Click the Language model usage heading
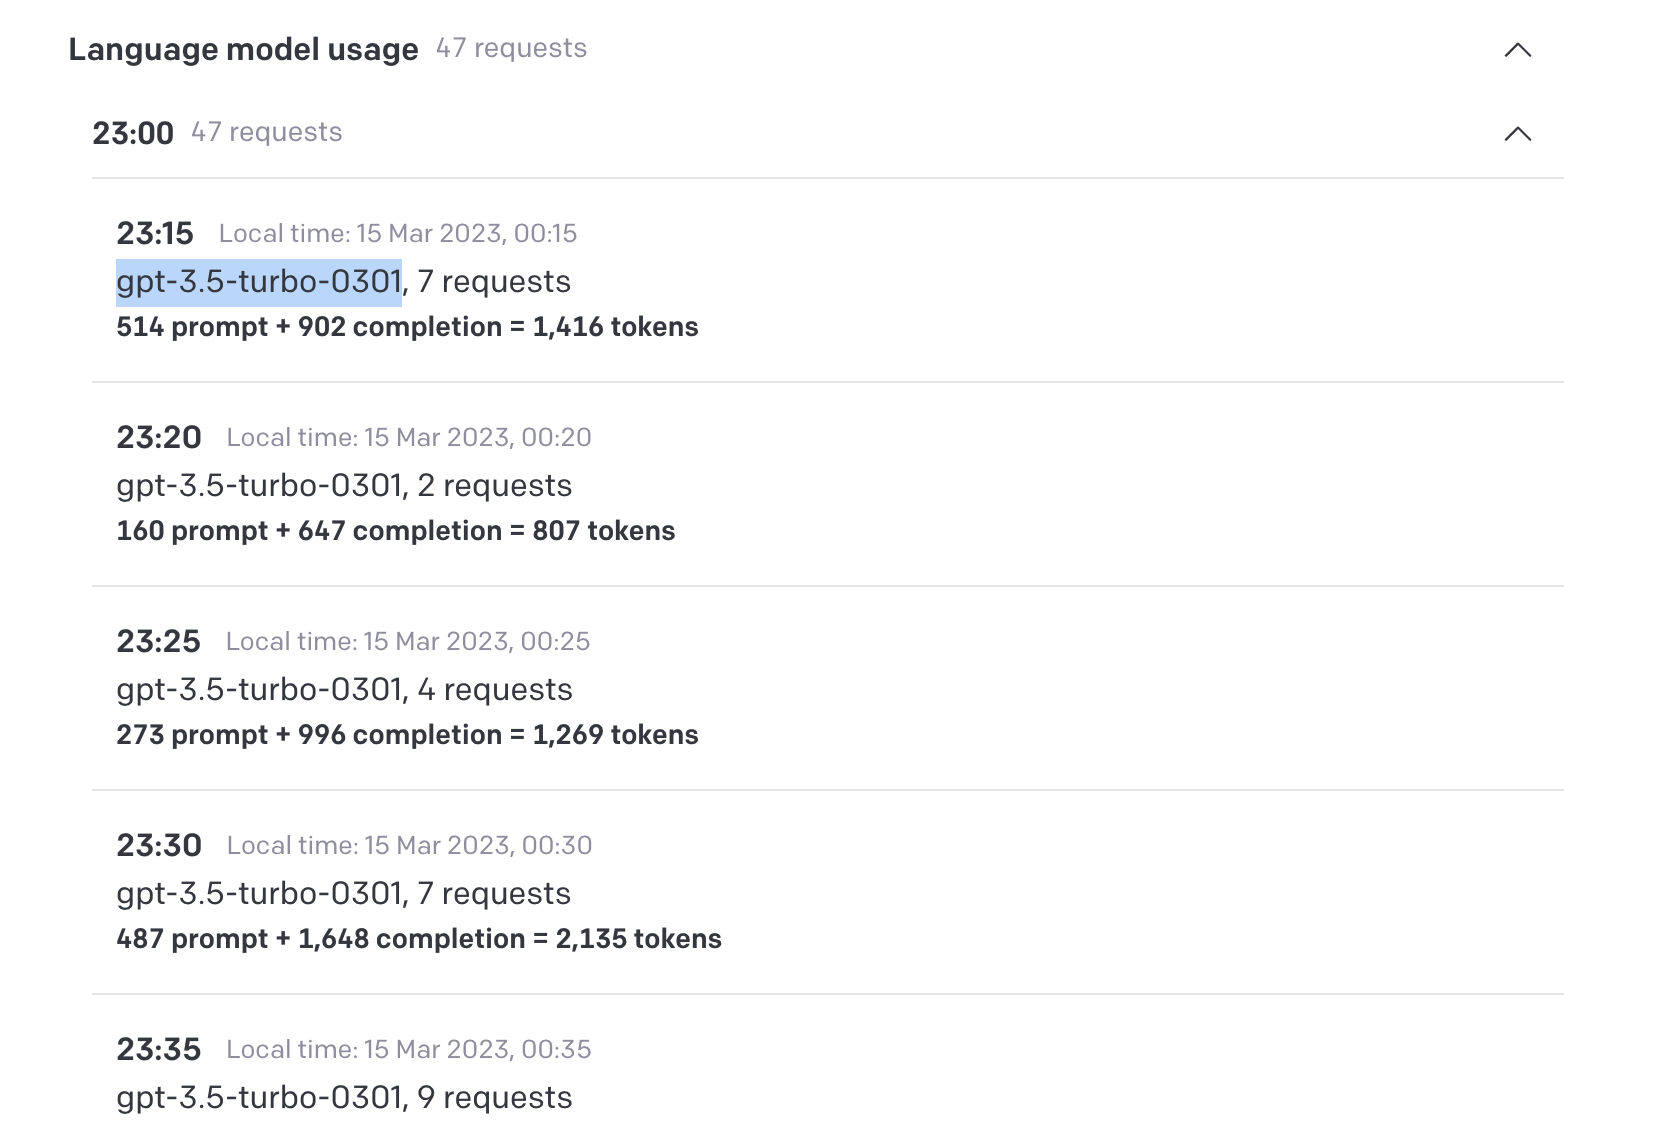 tap(243, 48)
